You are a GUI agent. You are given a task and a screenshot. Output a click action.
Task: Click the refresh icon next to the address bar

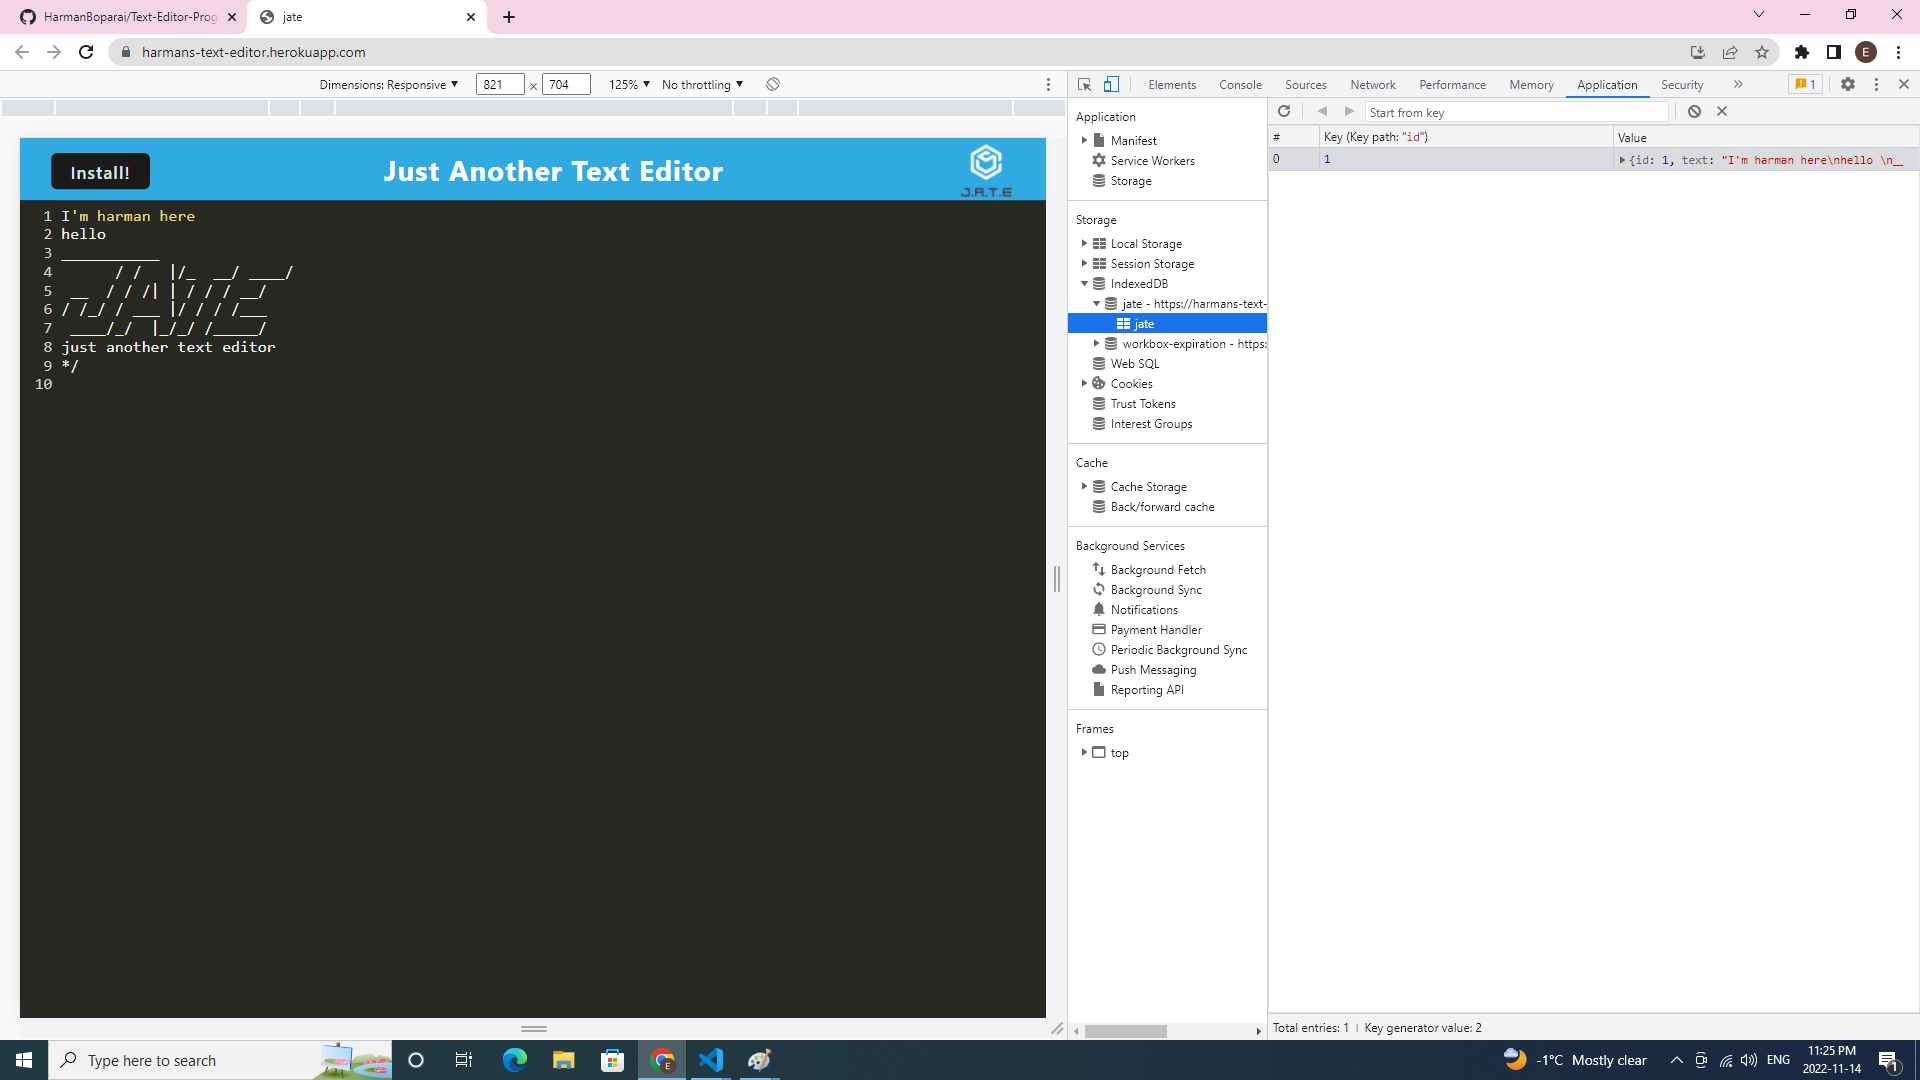[86, 52]
